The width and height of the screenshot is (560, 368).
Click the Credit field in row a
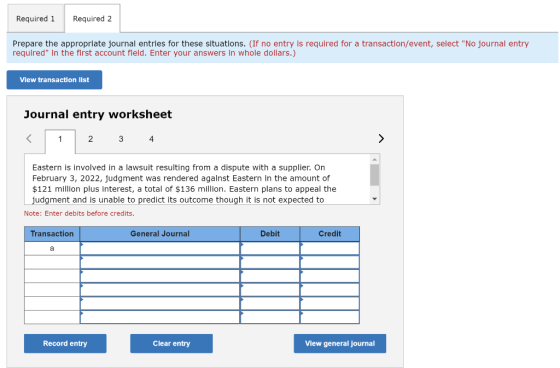coord(330,248)
